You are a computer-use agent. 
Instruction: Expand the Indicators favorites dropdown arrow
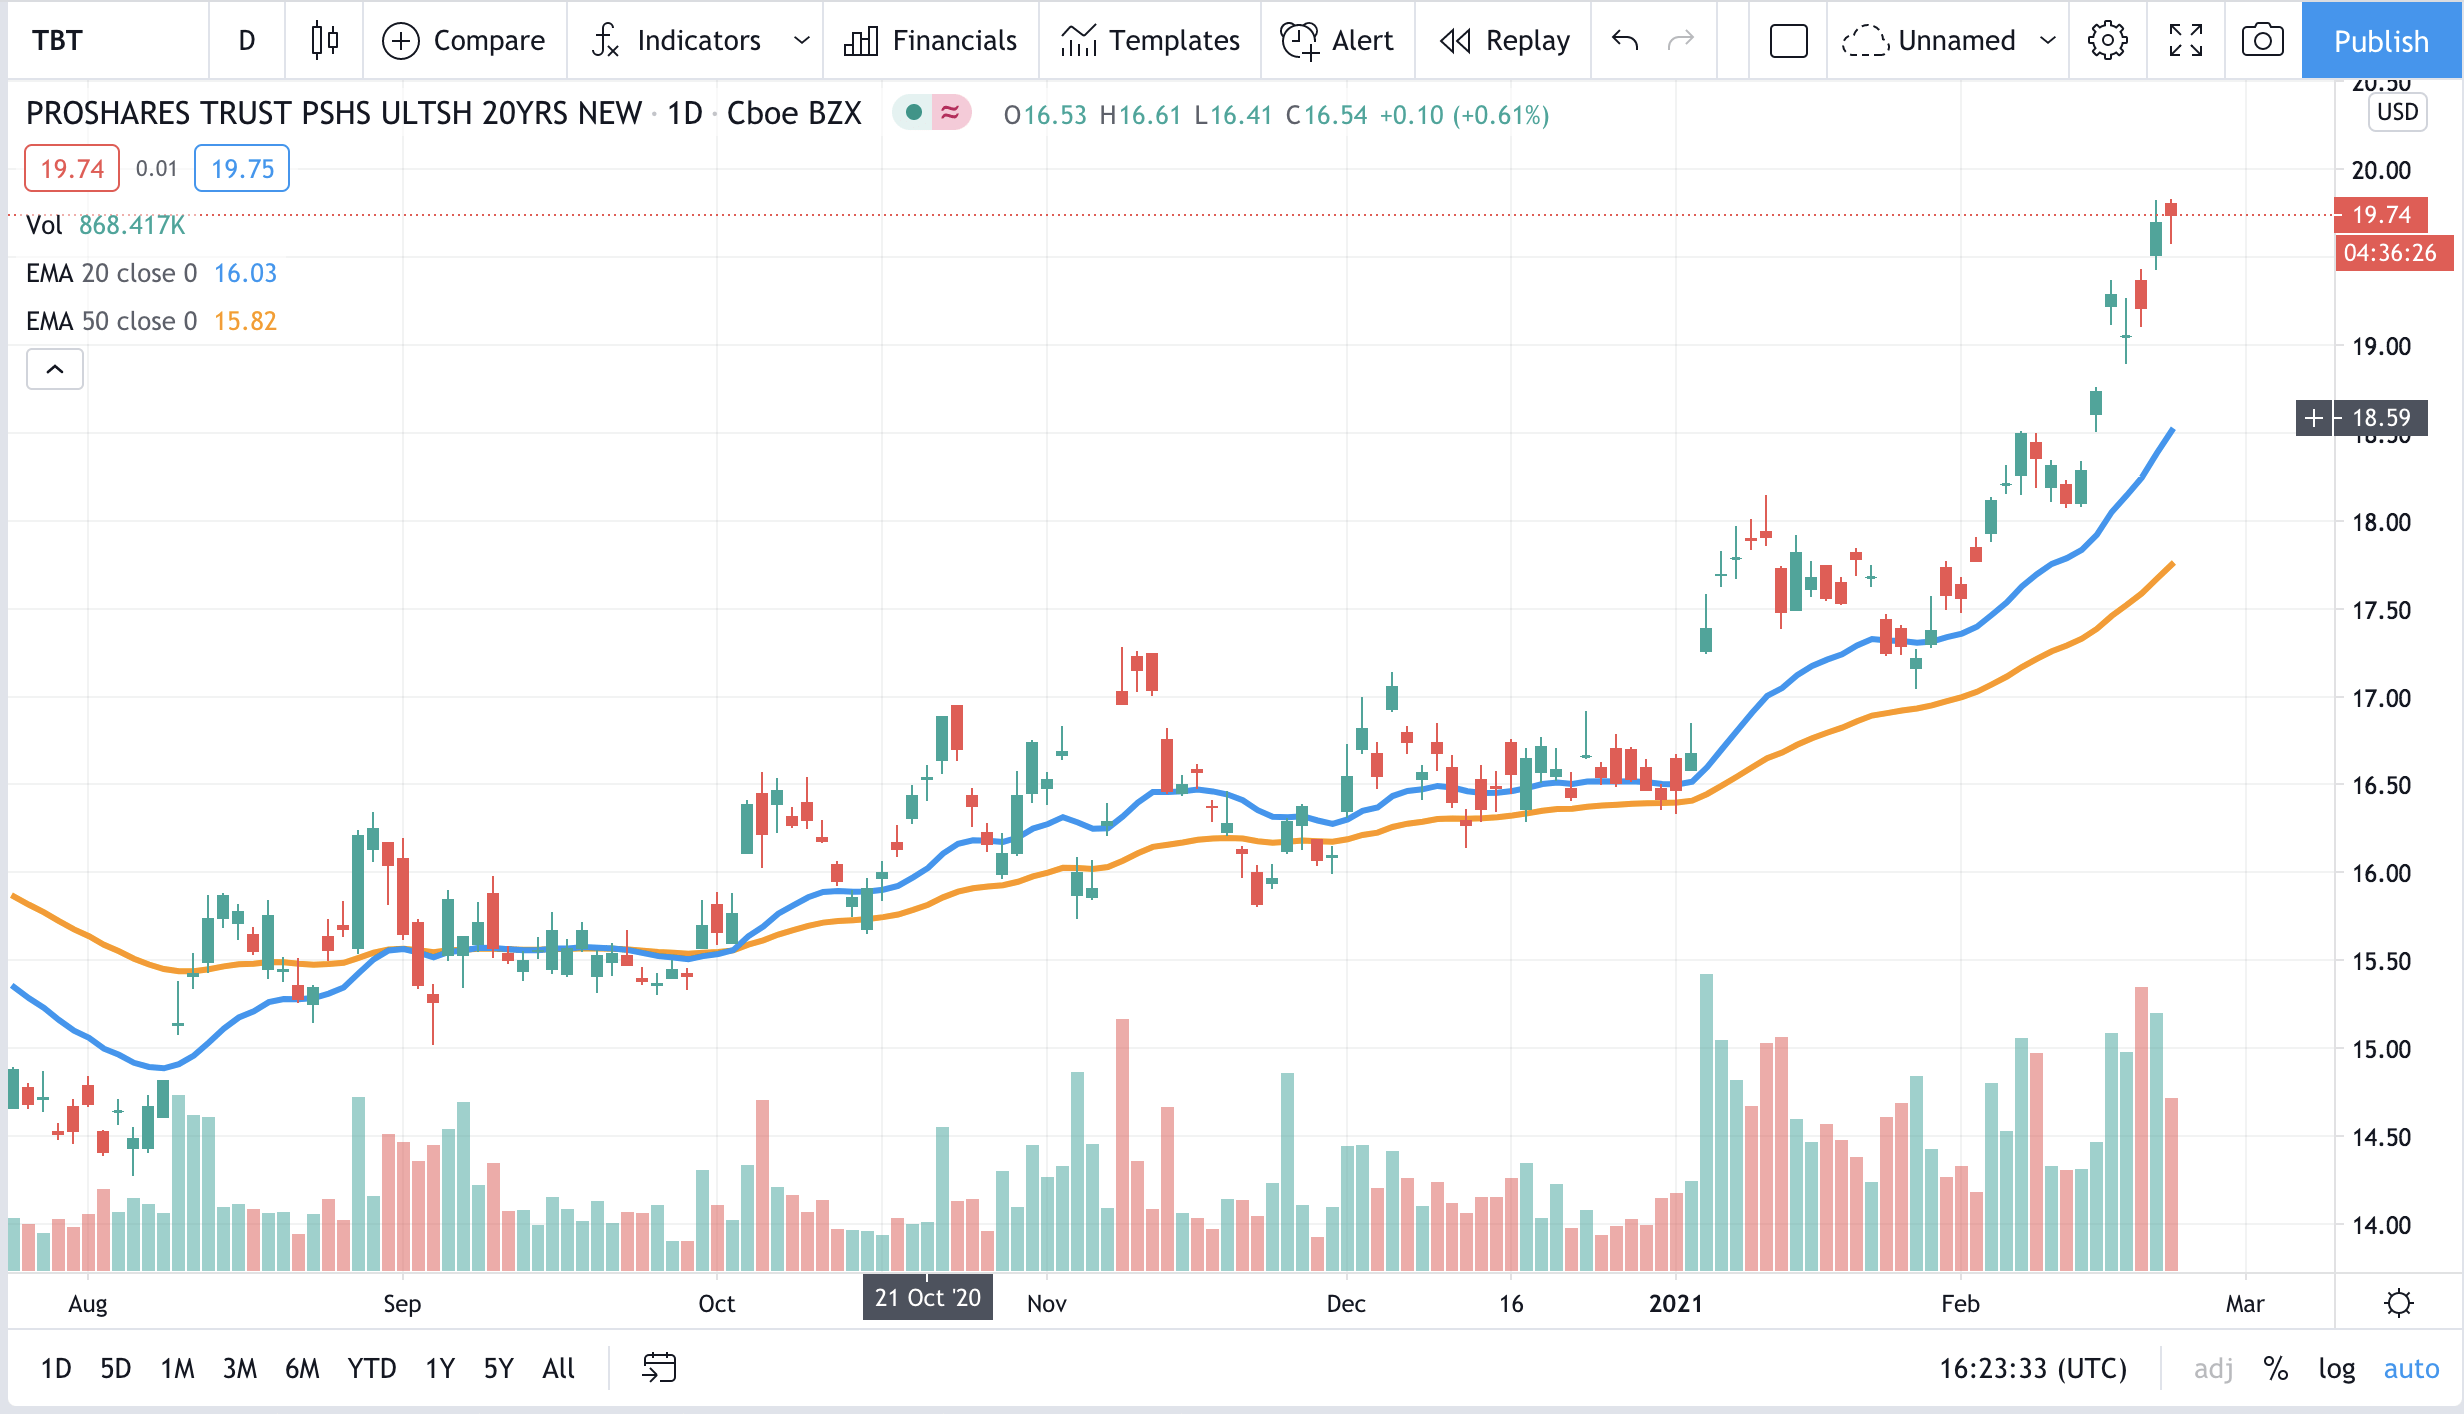click(x=801, y=40)
